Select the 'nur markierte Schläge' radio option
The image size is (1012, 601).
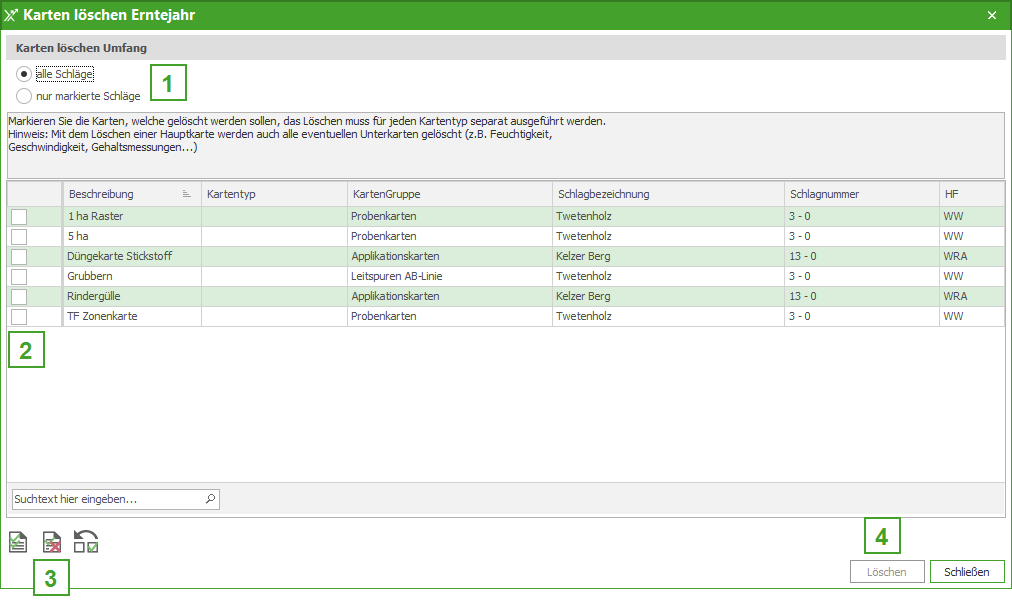[24, 96]
